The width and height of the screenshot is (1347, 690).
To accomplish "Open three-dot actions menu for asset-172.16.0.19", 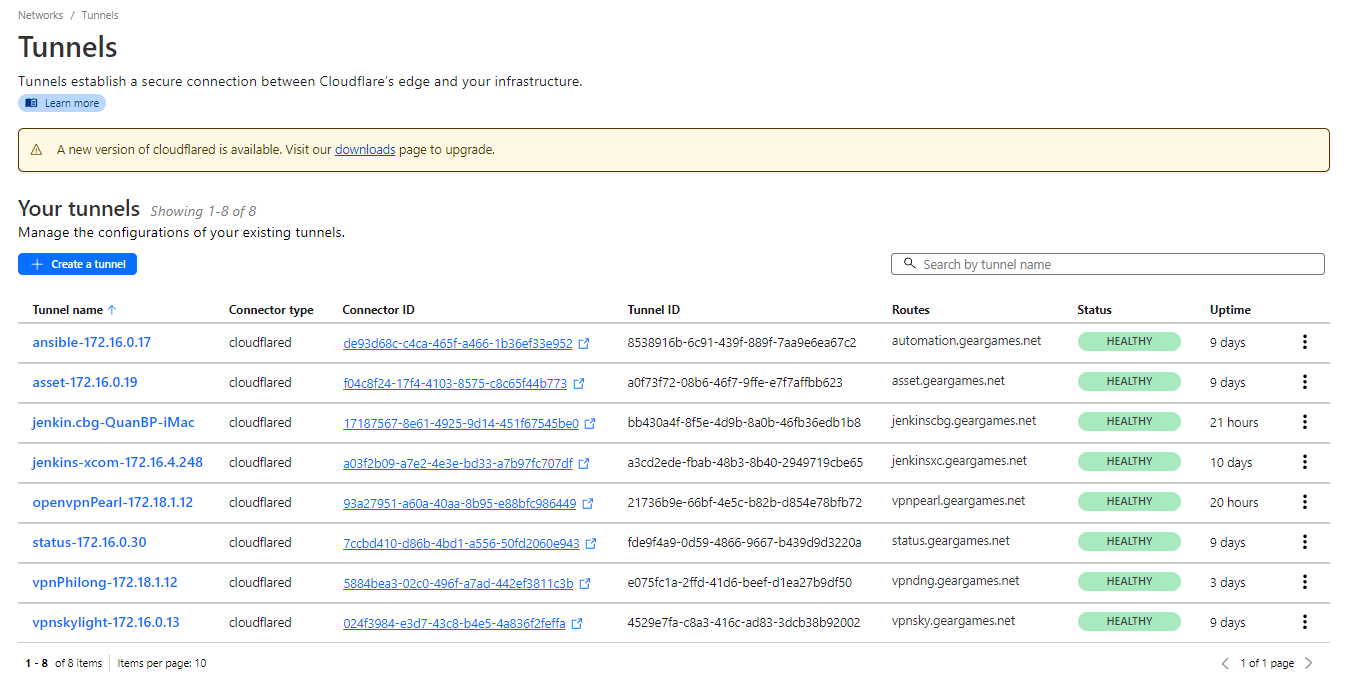I will click(1304, 382).
